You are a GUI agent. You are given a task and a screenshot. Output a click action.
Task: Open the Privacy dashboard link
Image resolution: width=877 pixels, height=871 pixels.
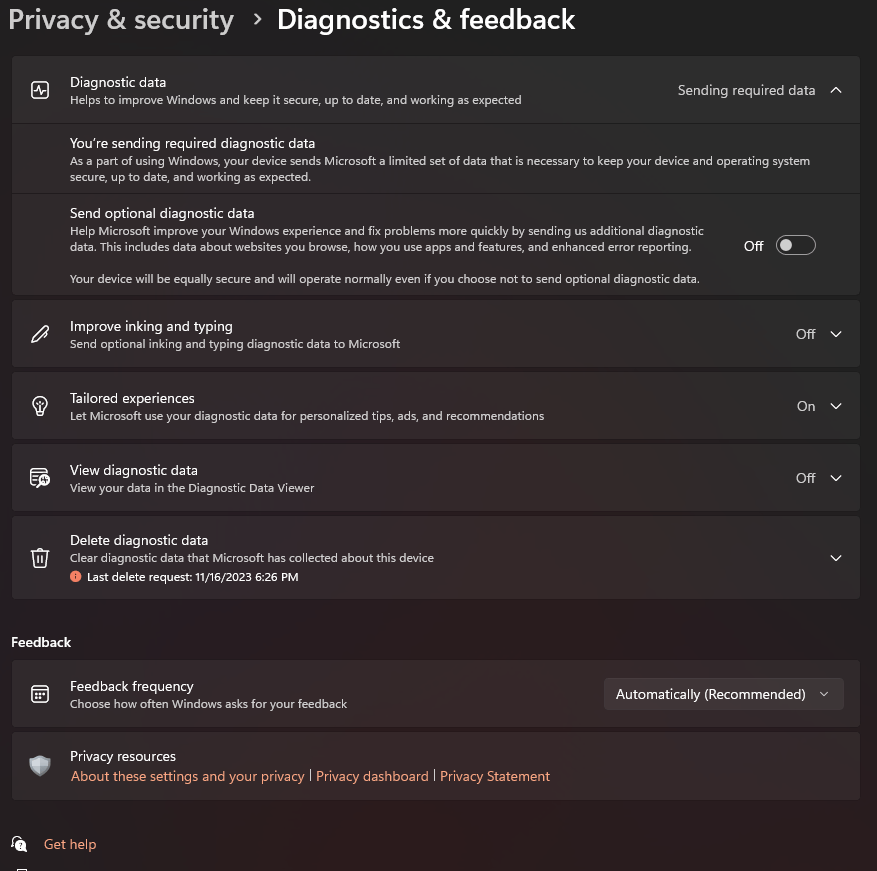(x=372, y=776)
